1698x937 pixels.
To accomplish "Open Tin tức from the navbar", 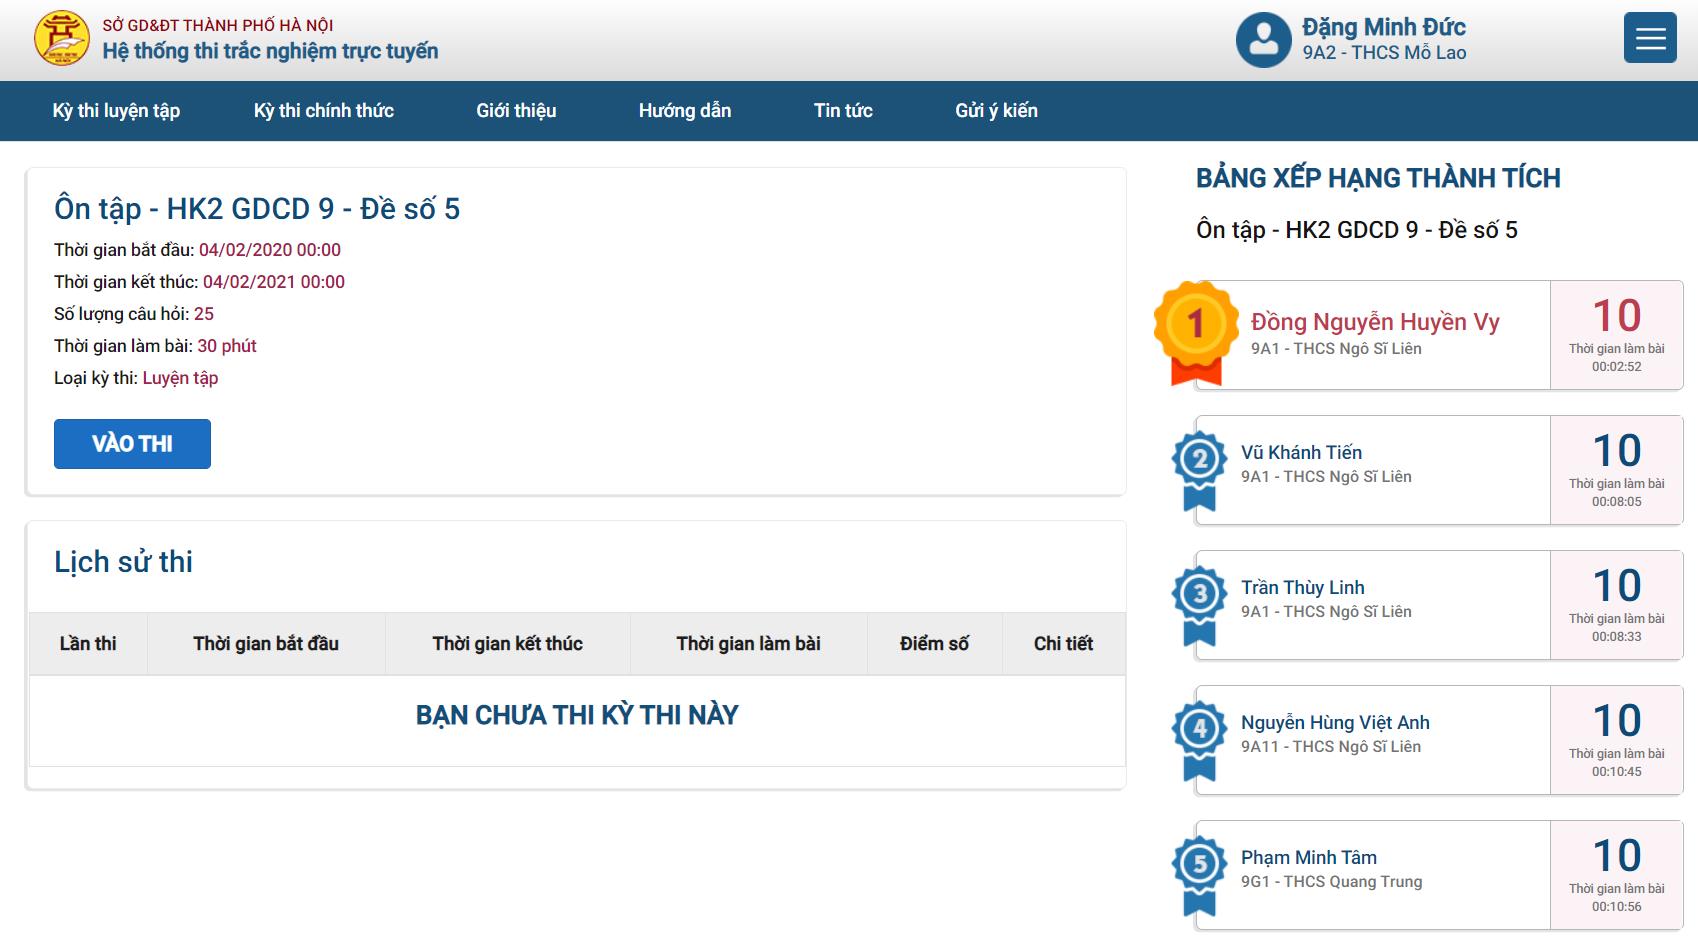I will (843, 111).
